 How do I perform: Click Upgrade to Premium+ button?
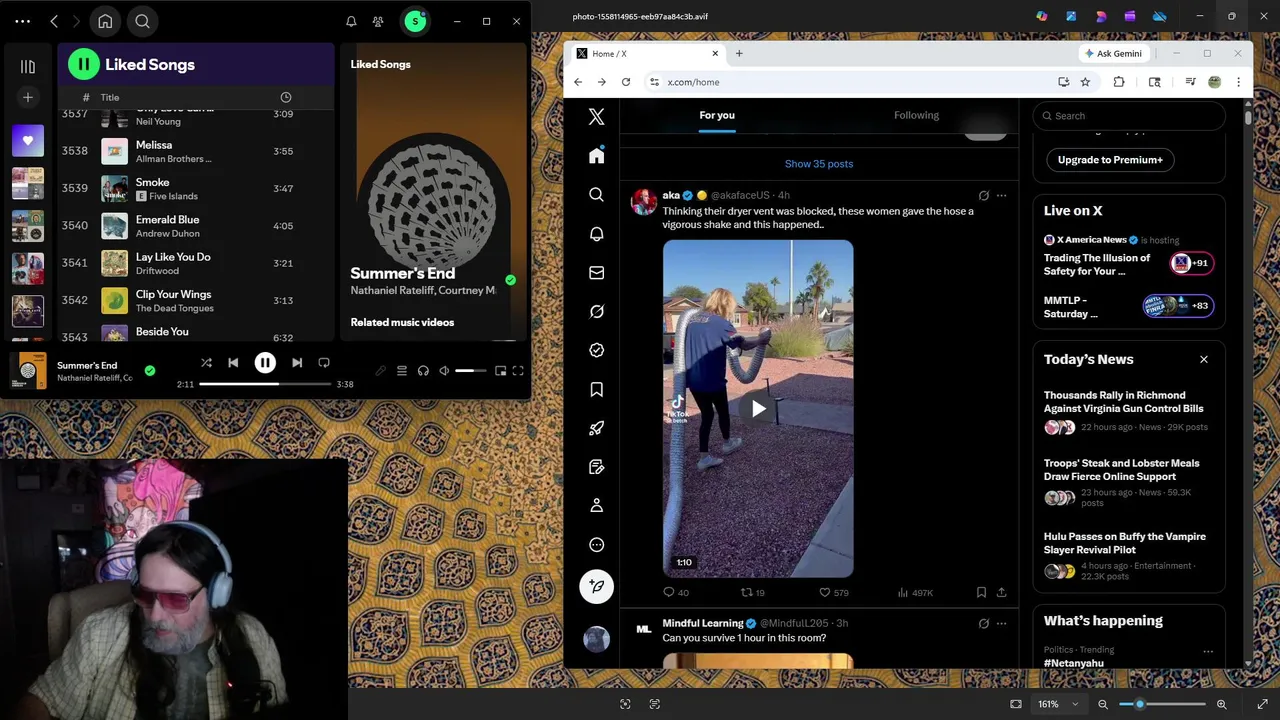pos(1110,160)
